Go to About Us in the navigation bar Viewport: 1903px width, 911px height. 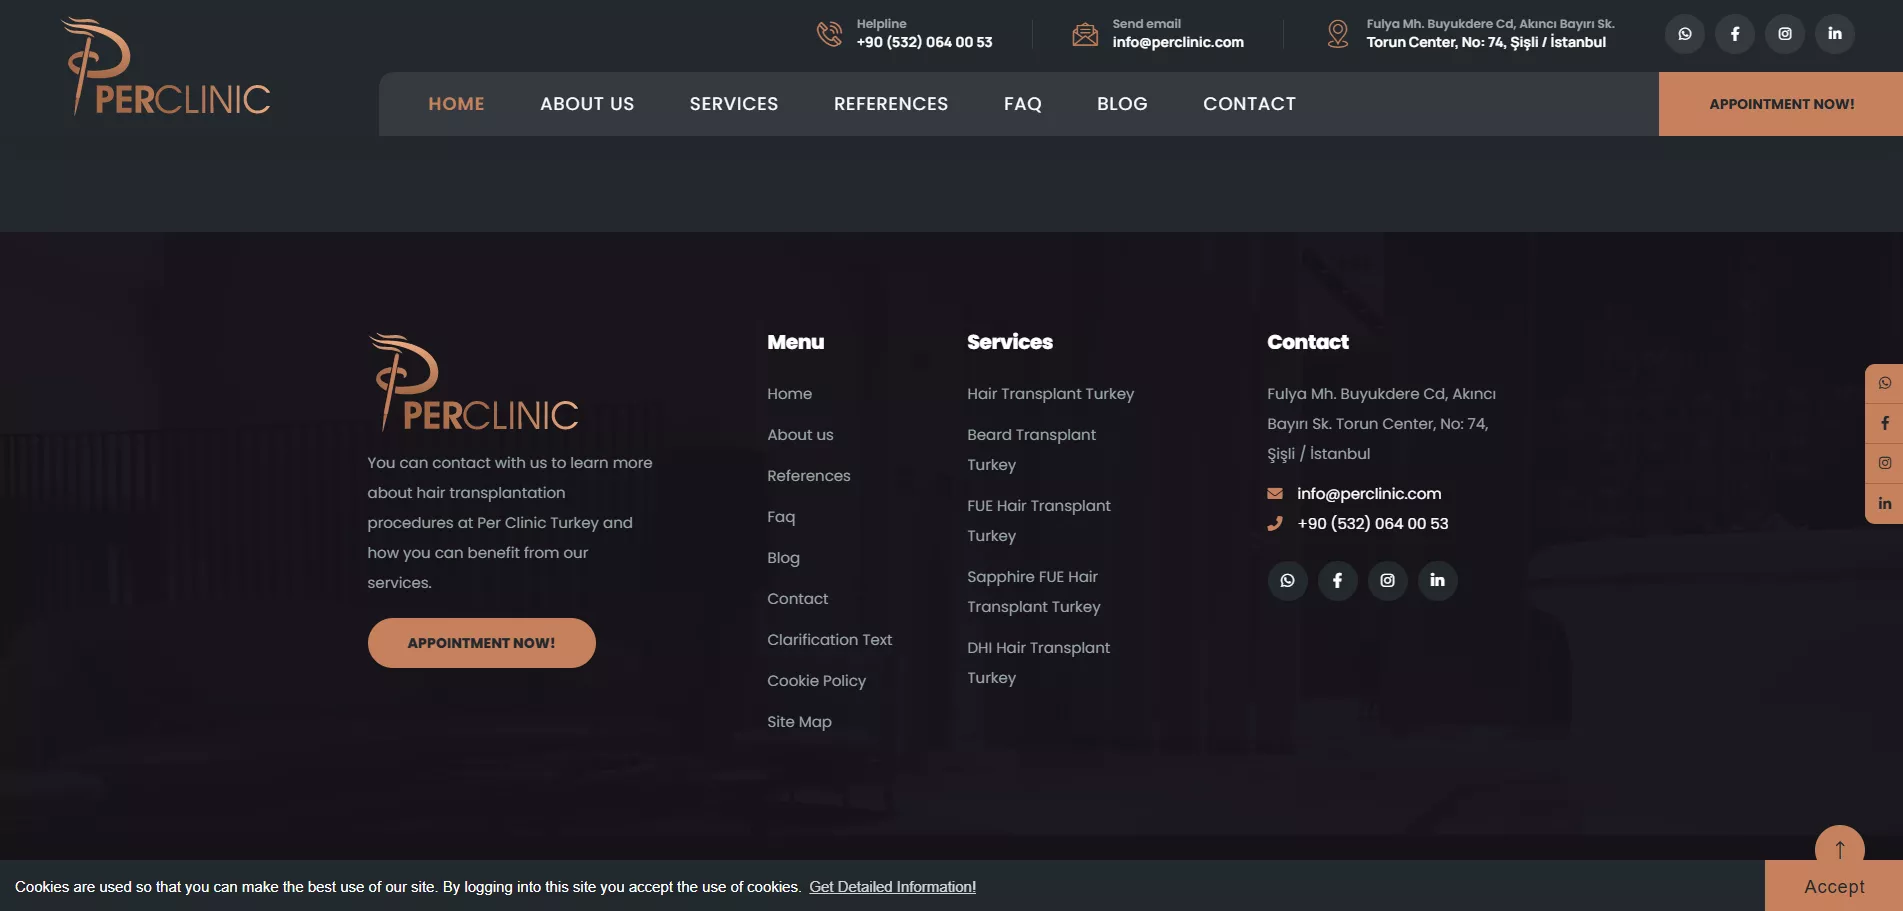click(x=587, y=104)
